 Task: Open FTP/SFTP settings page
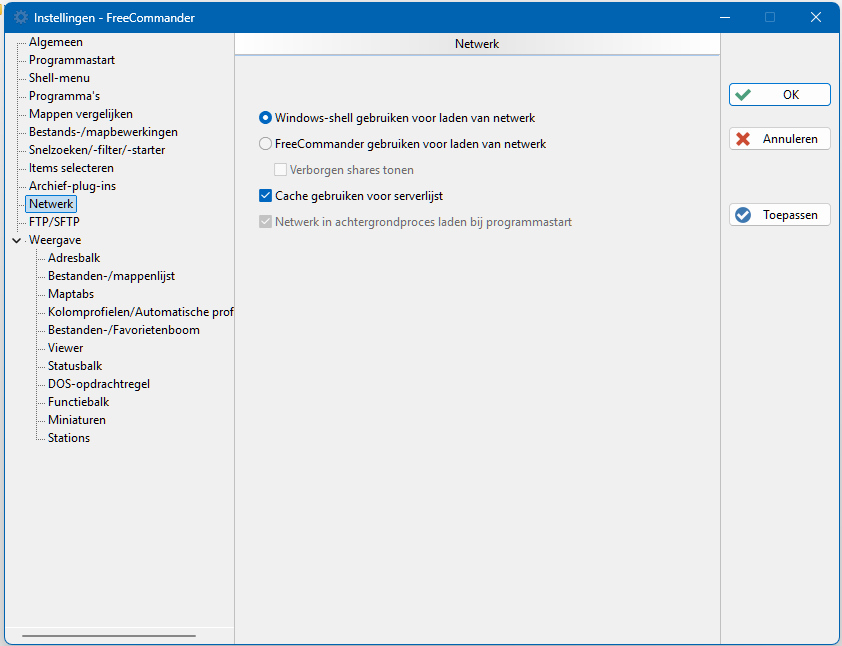click(x=54, y=222)
